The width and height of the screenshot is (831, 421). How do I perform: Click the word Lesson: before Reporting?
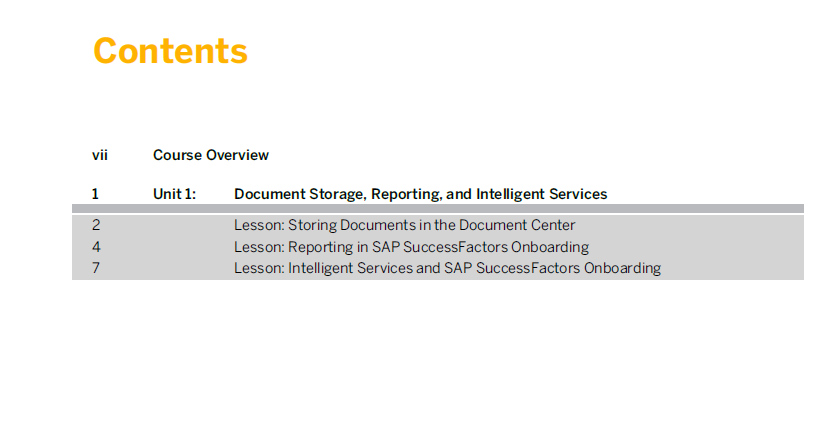[x=259, y=247]
